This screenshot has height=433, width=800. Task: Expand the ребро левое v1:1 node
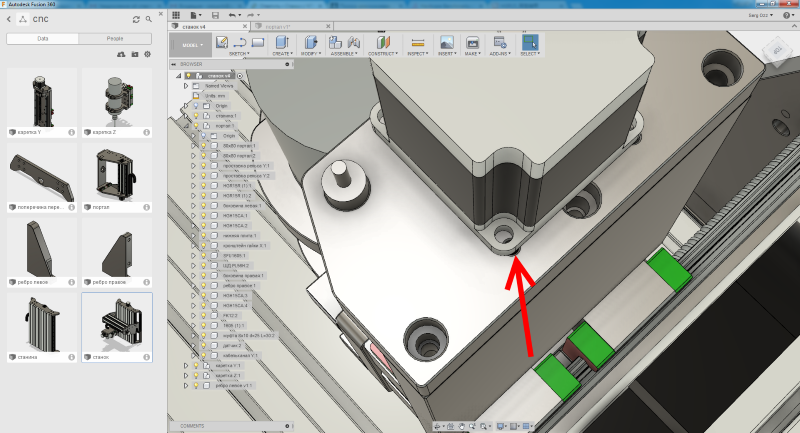coord(186,386)
